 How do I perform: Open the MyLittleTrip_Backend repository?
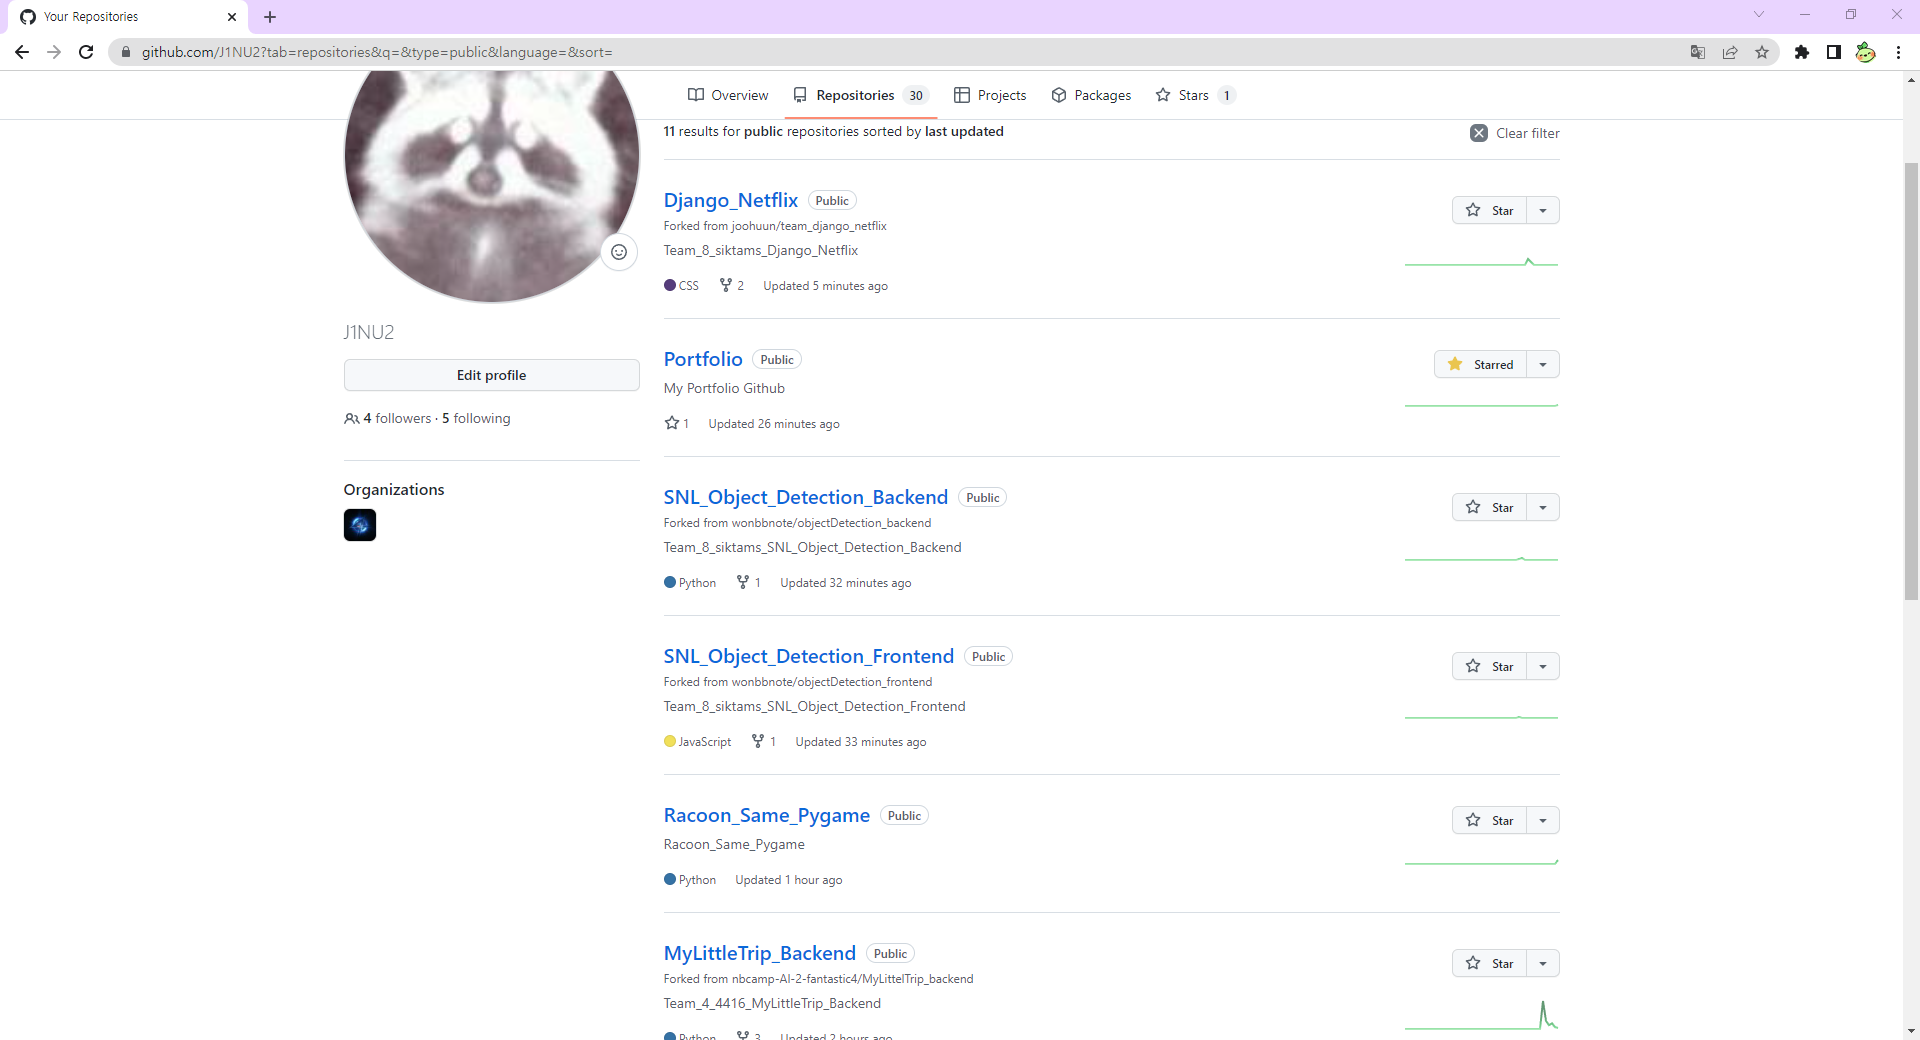point(760,953)
